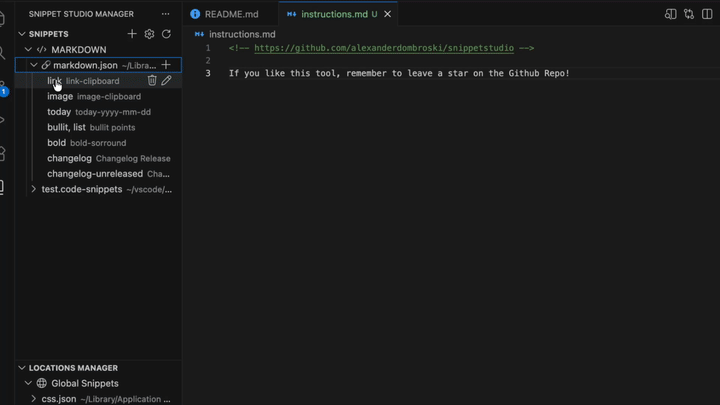Open preview to the side
Image resolution: width=720 pixels, height=405 pixels.
(x=670, y=14)
